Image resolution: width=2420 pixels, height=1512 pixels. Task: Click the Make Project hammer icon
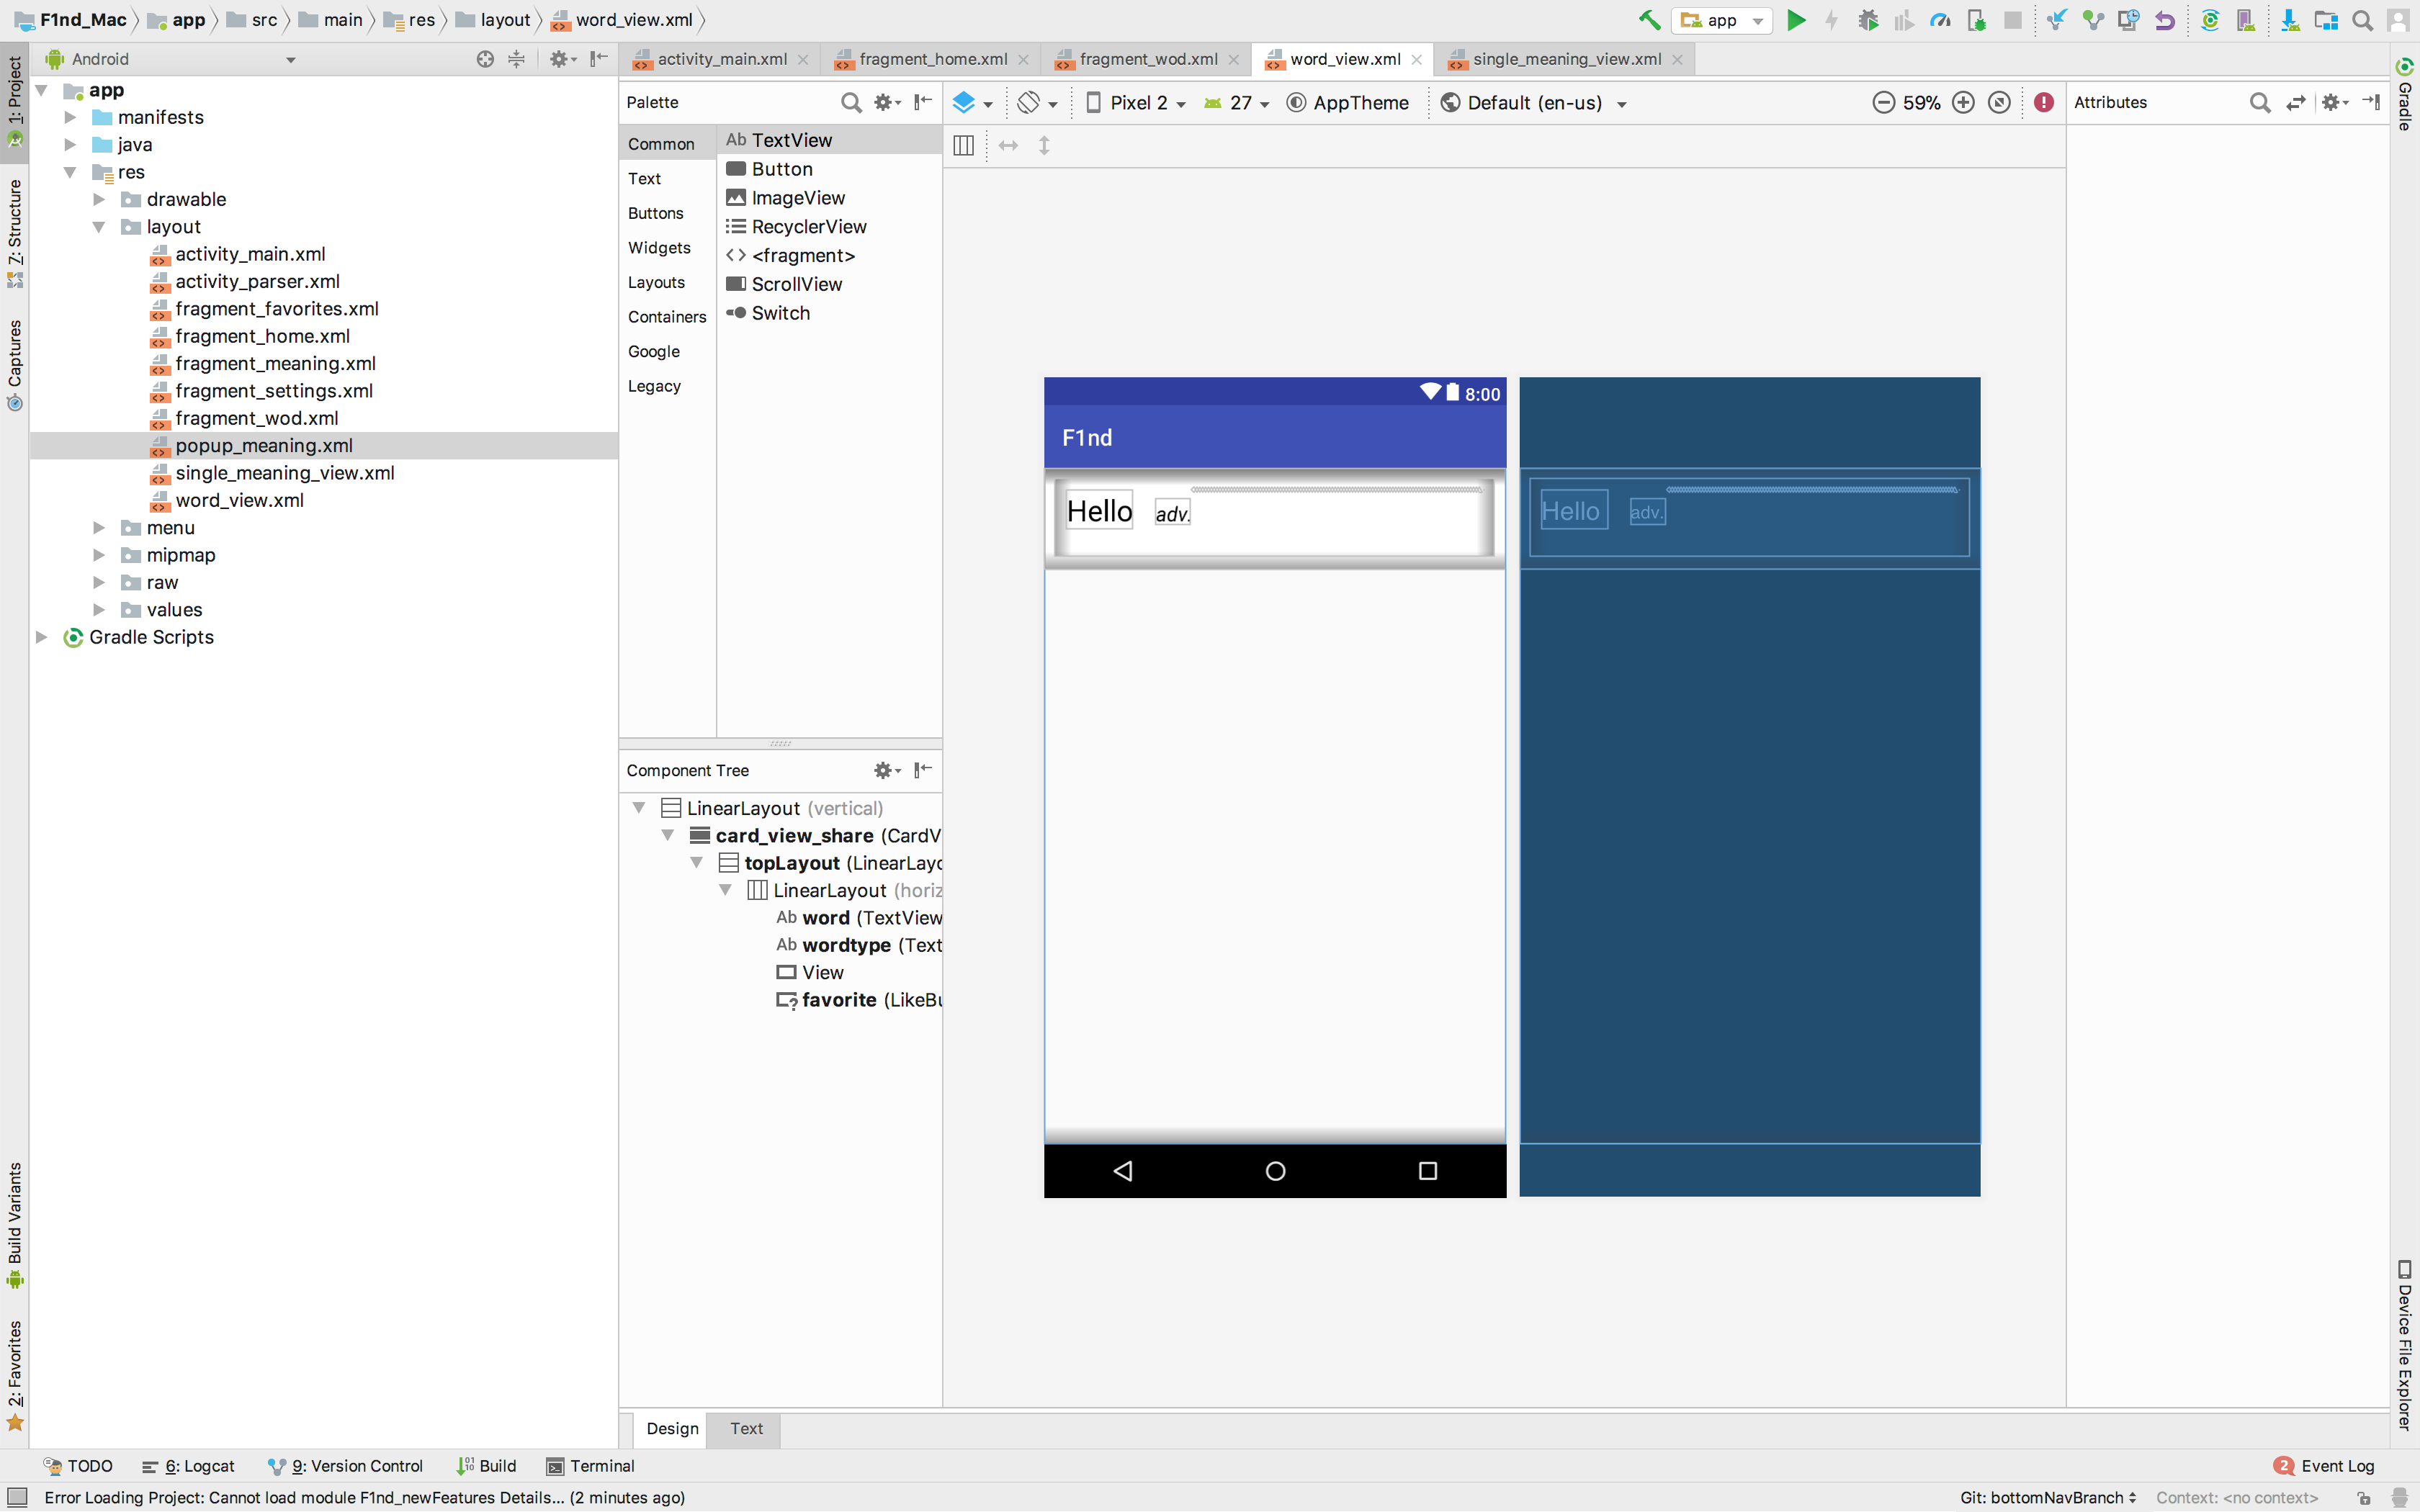pos(1649,20)
